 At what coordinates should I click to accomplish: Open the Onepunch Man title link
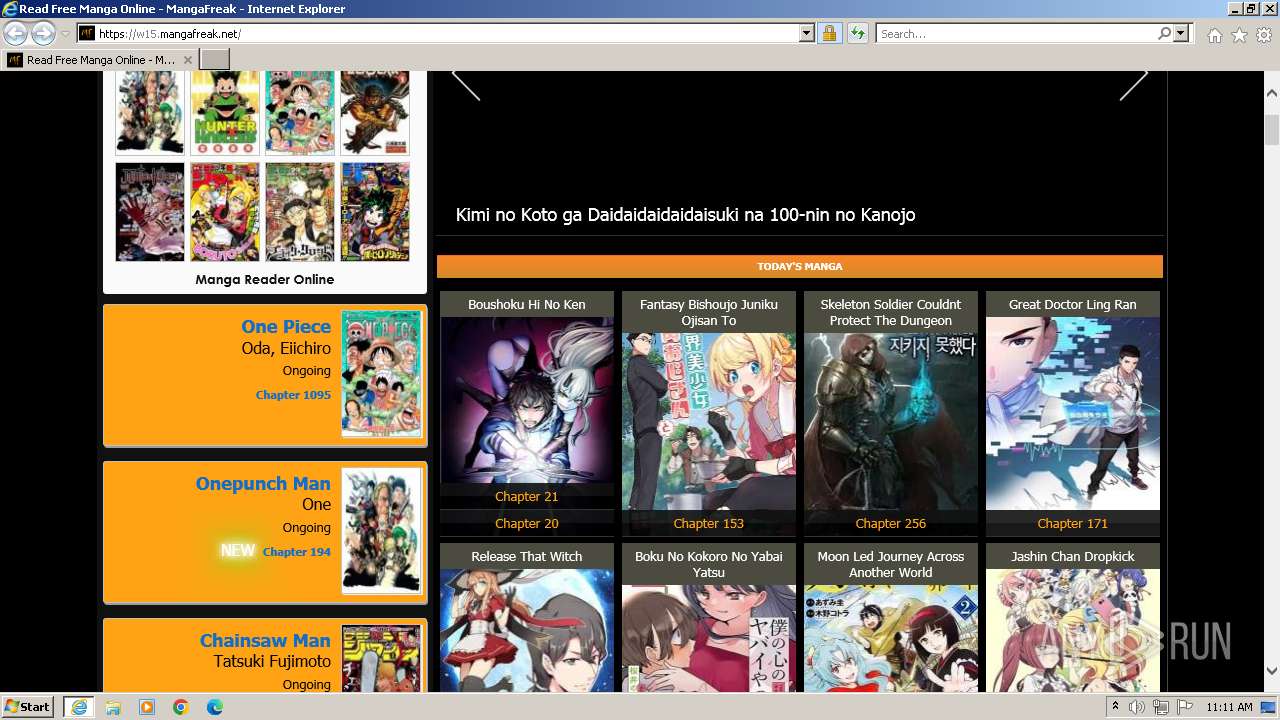[263, 483]
